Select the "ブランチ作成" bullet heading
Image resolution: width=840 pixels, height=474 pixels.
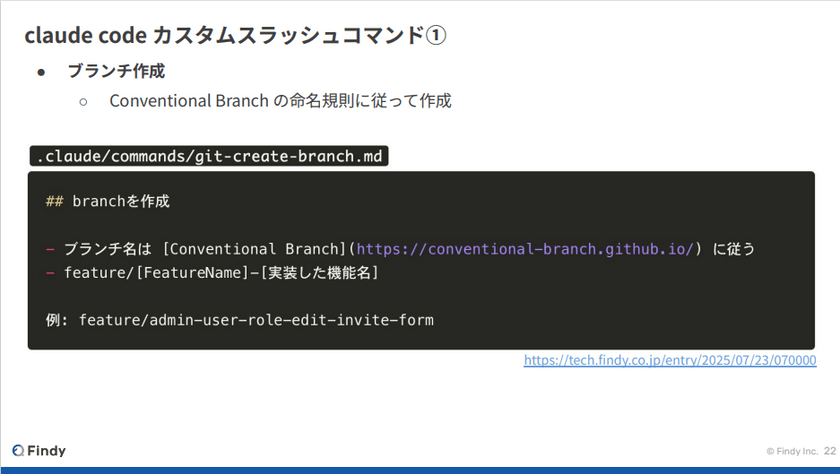click(116, 71)
